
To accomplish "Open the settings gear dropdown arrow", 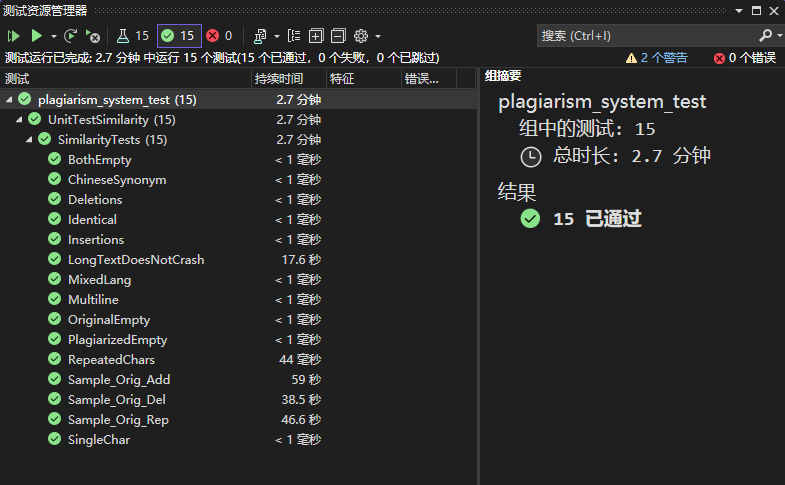I will tap(378, 36).
